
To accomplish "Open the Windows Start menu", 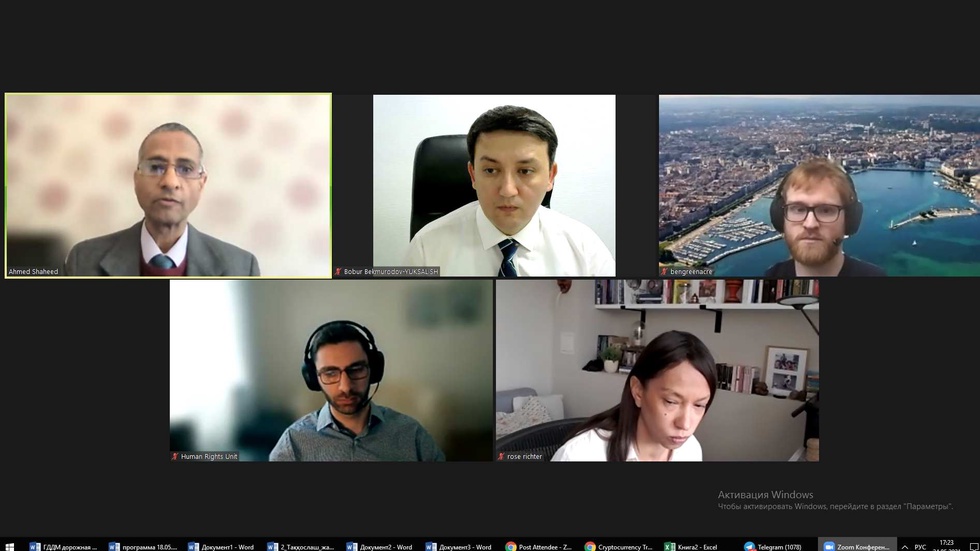I will click(x=8, y=546).
